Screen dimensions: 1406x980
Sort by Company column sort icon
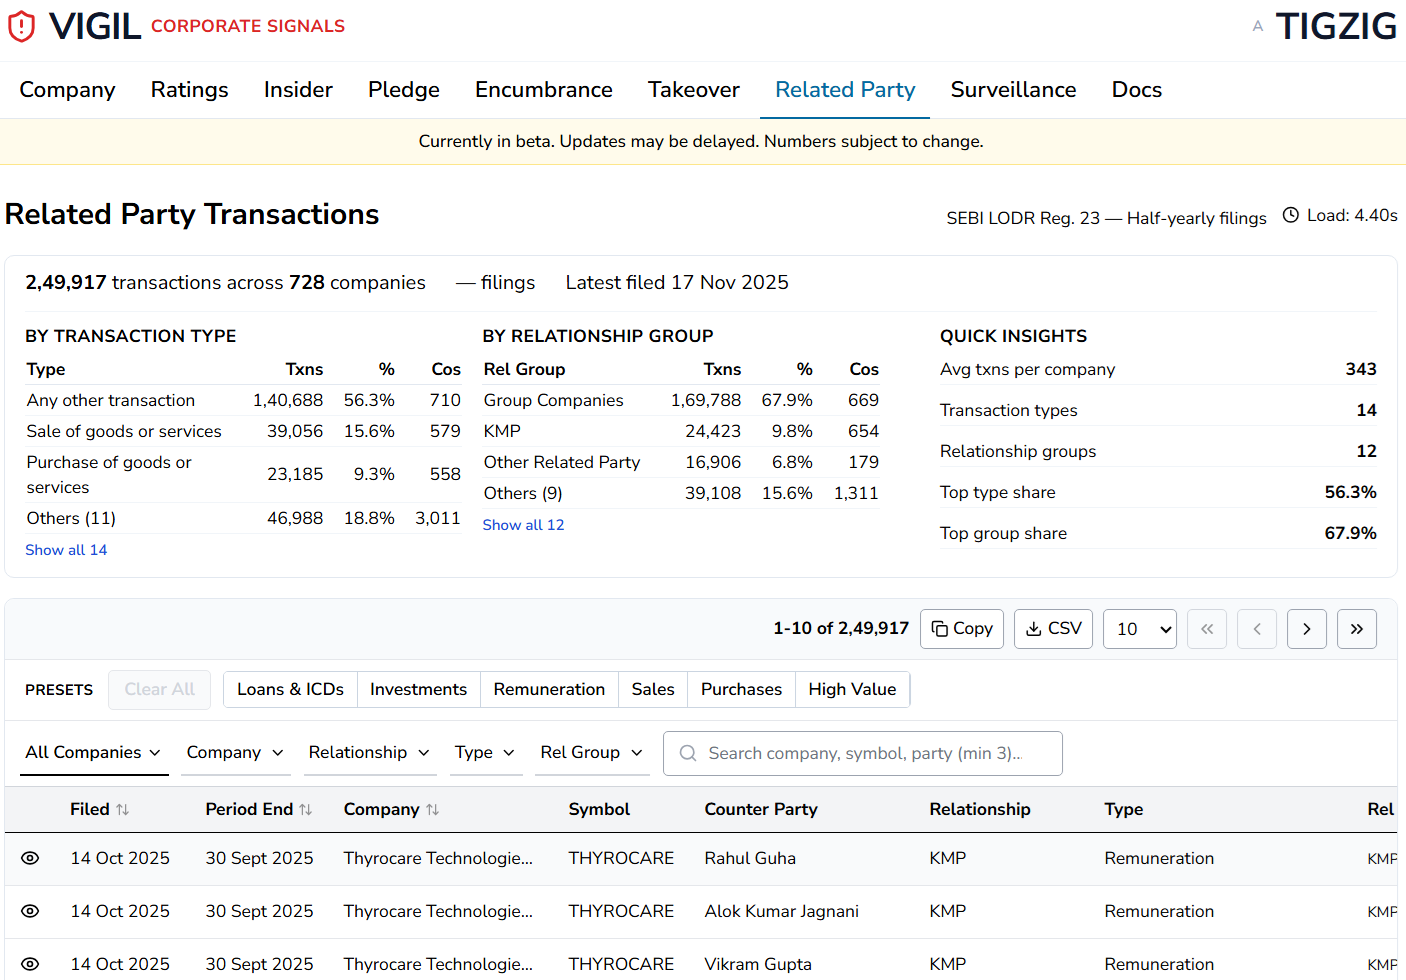click(x=433, y=810)
